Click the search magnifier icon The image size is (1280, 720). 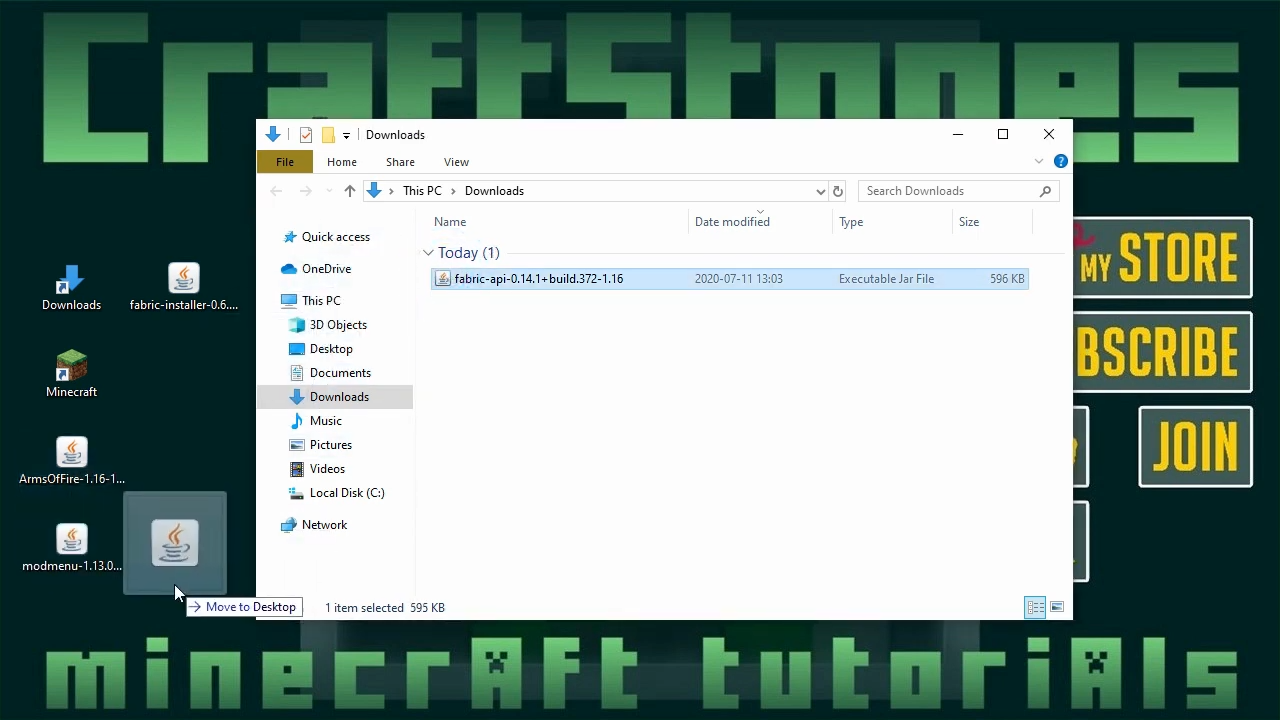point(1045,191)
